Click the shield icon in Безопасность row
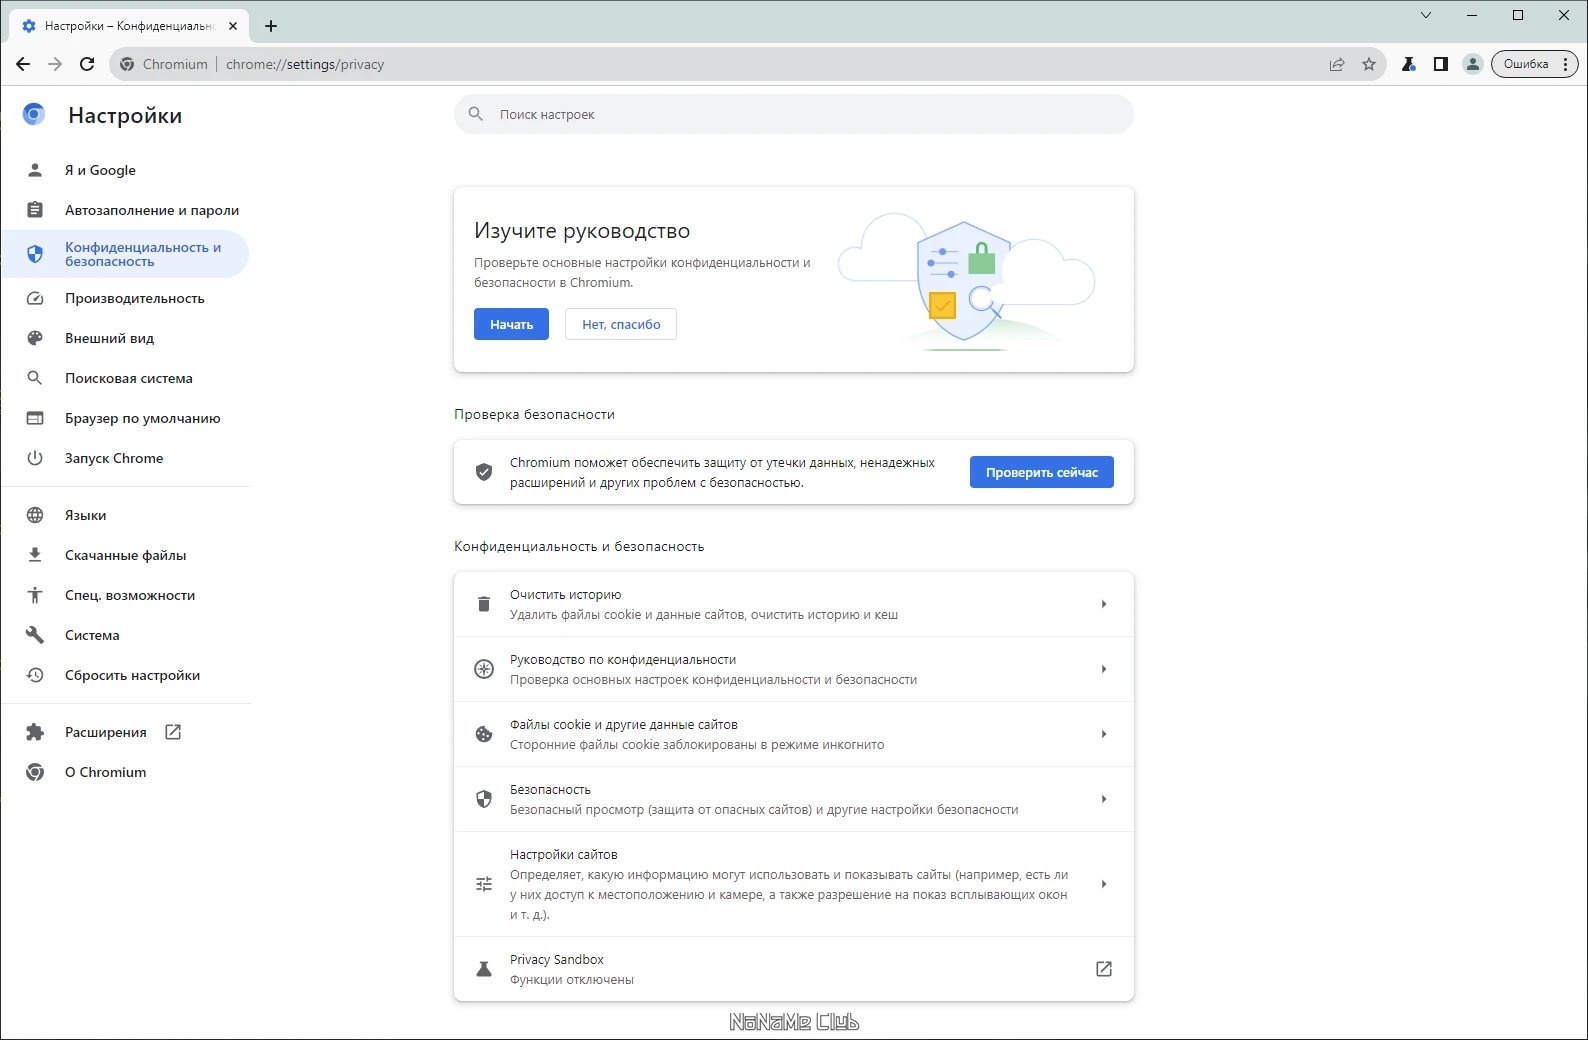Viewport: 1588px width, 1040px height. (484, 799)
